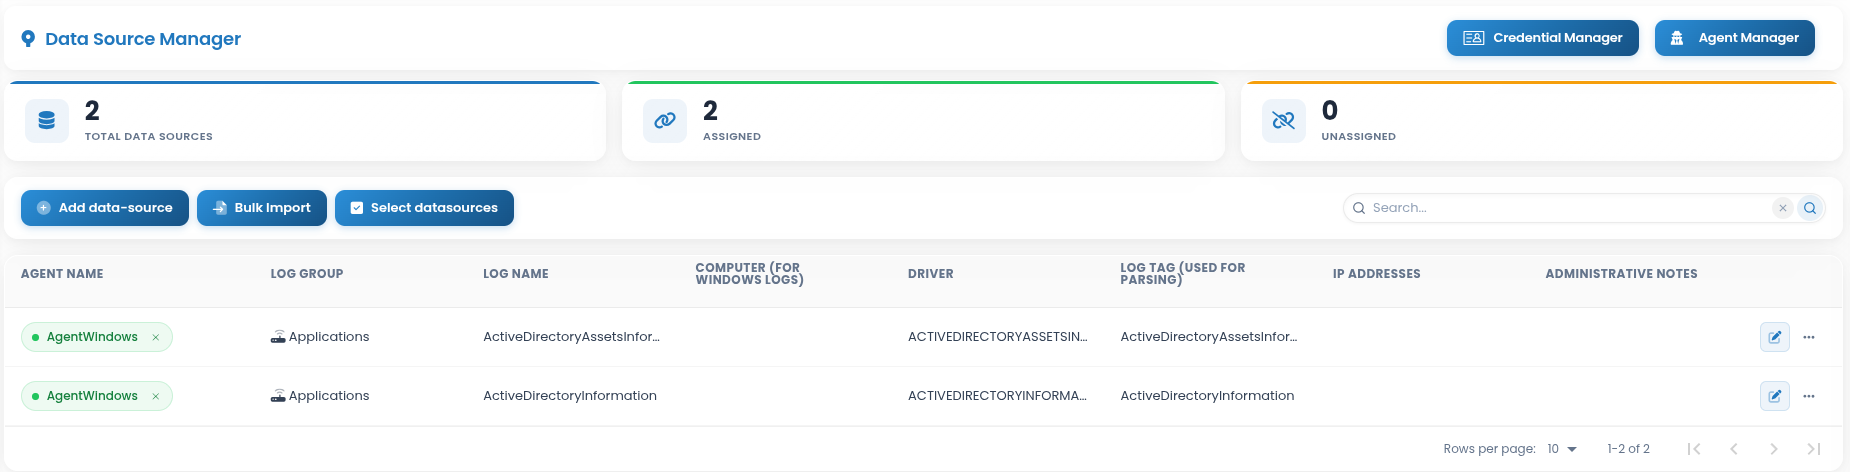
Task: Click the Unassigned broken link icon
Action: 1283,121
